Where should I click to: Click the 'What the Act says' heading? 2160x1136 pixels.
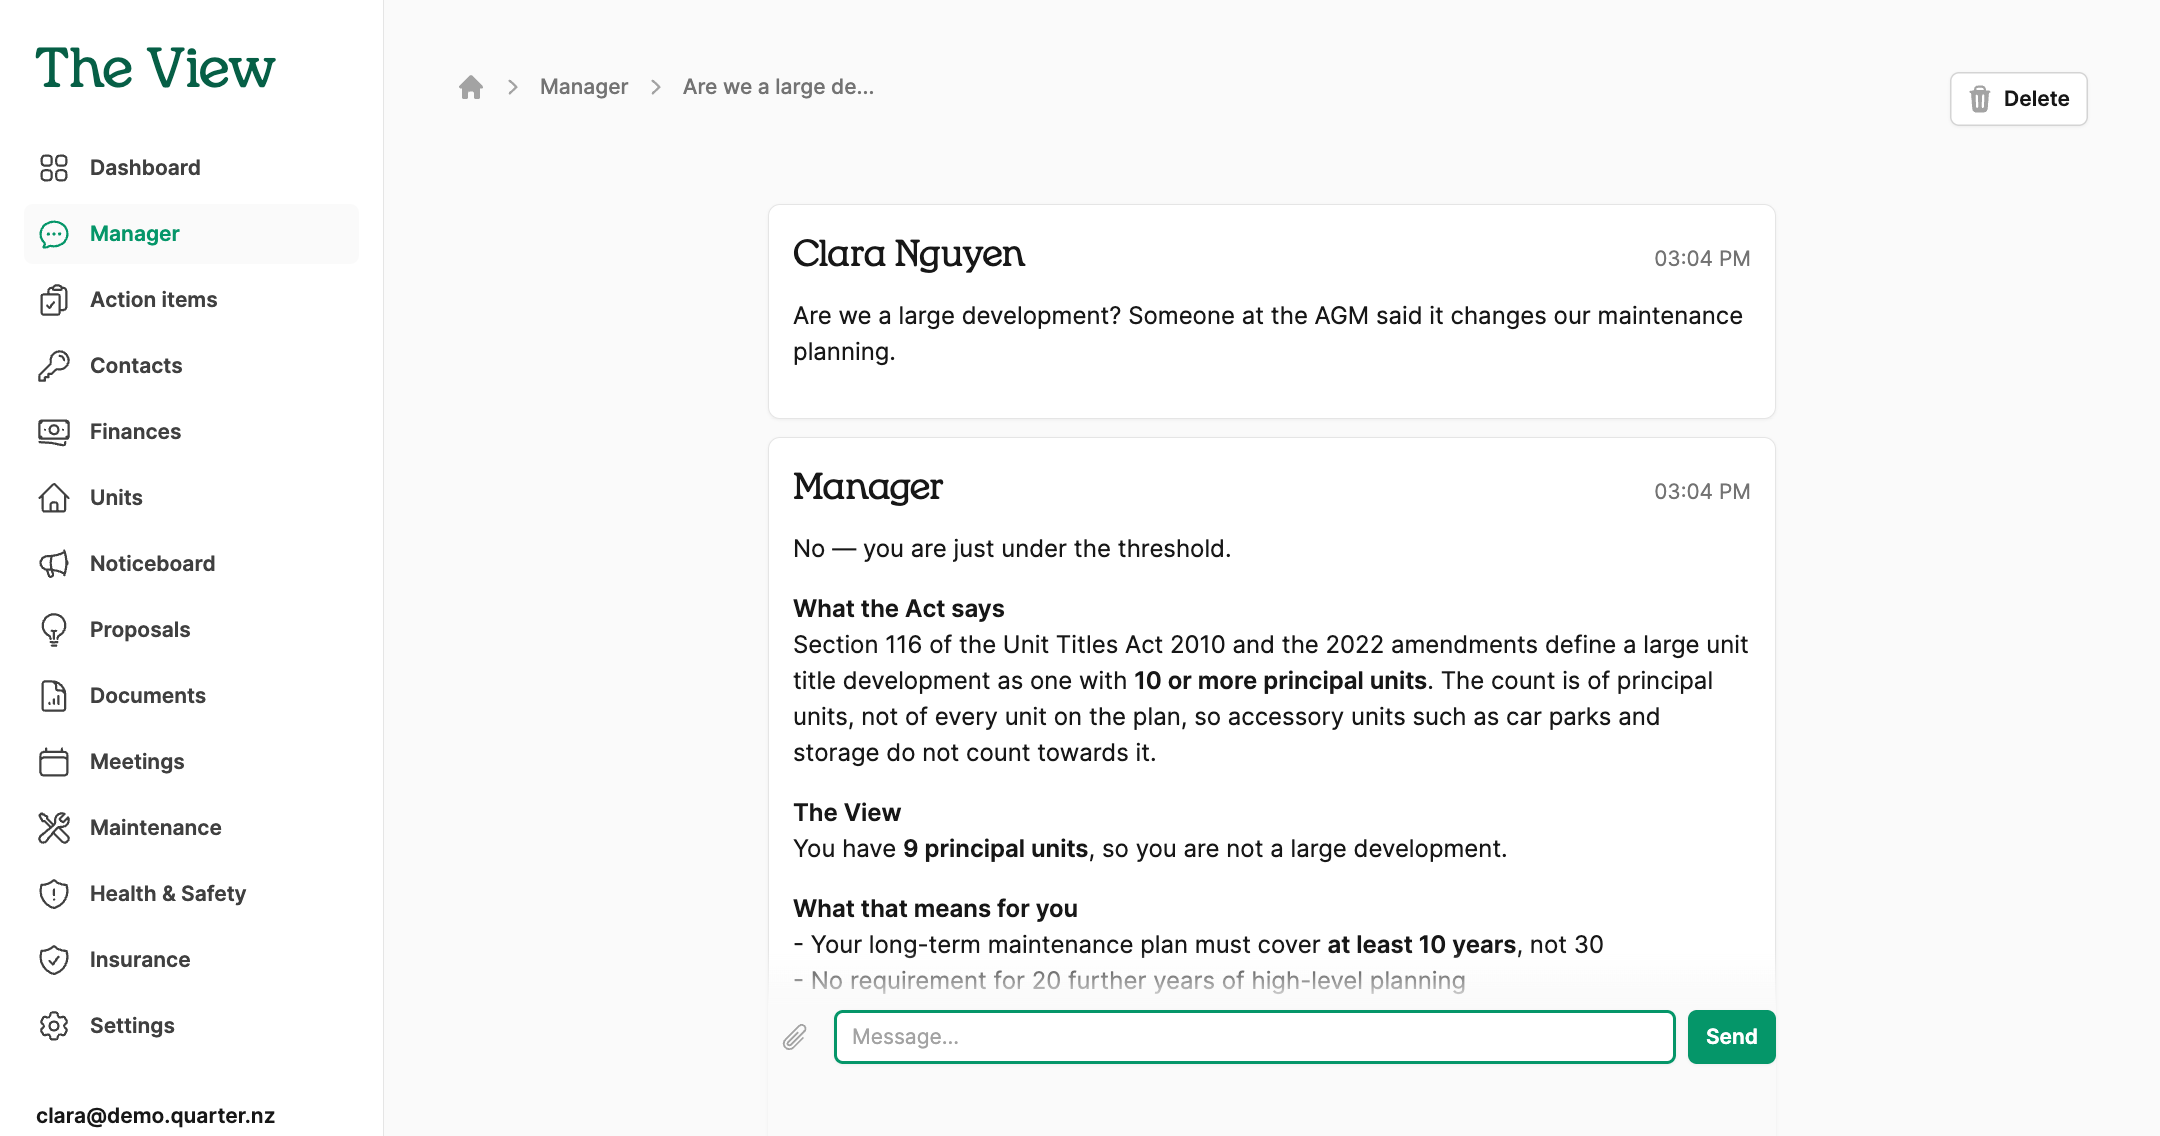(898, 609)
